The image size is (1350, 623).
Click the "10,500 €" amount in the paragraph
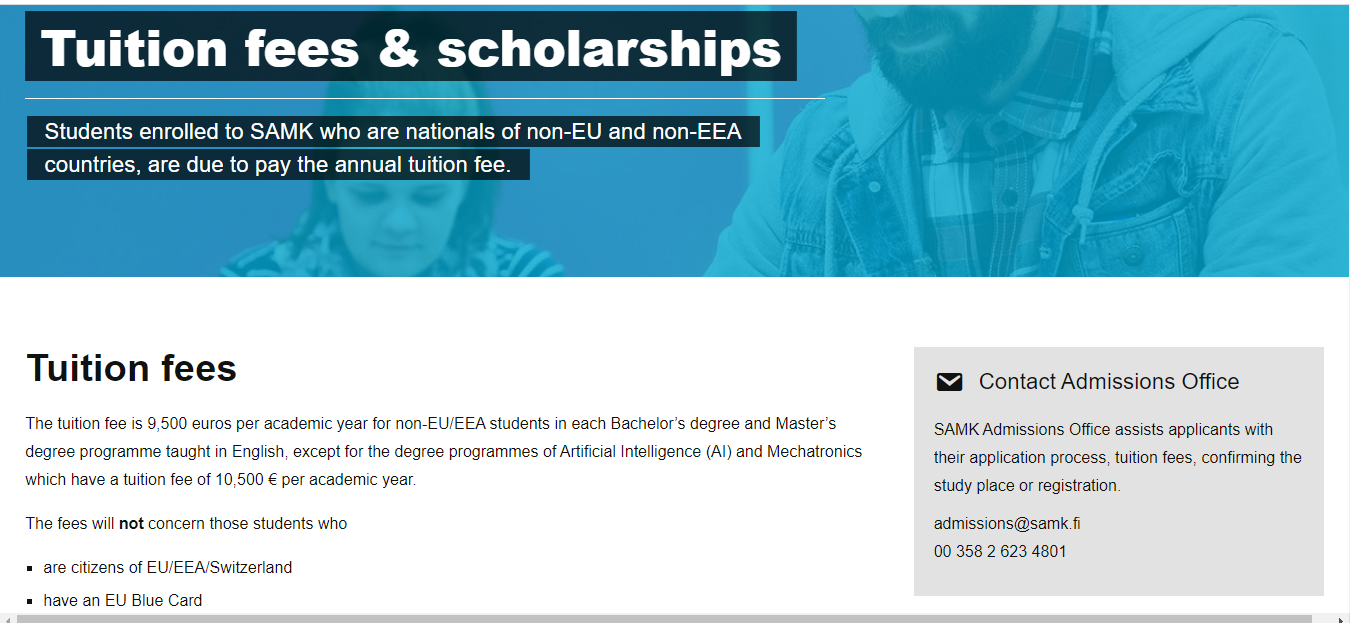(x=248, y=480)
